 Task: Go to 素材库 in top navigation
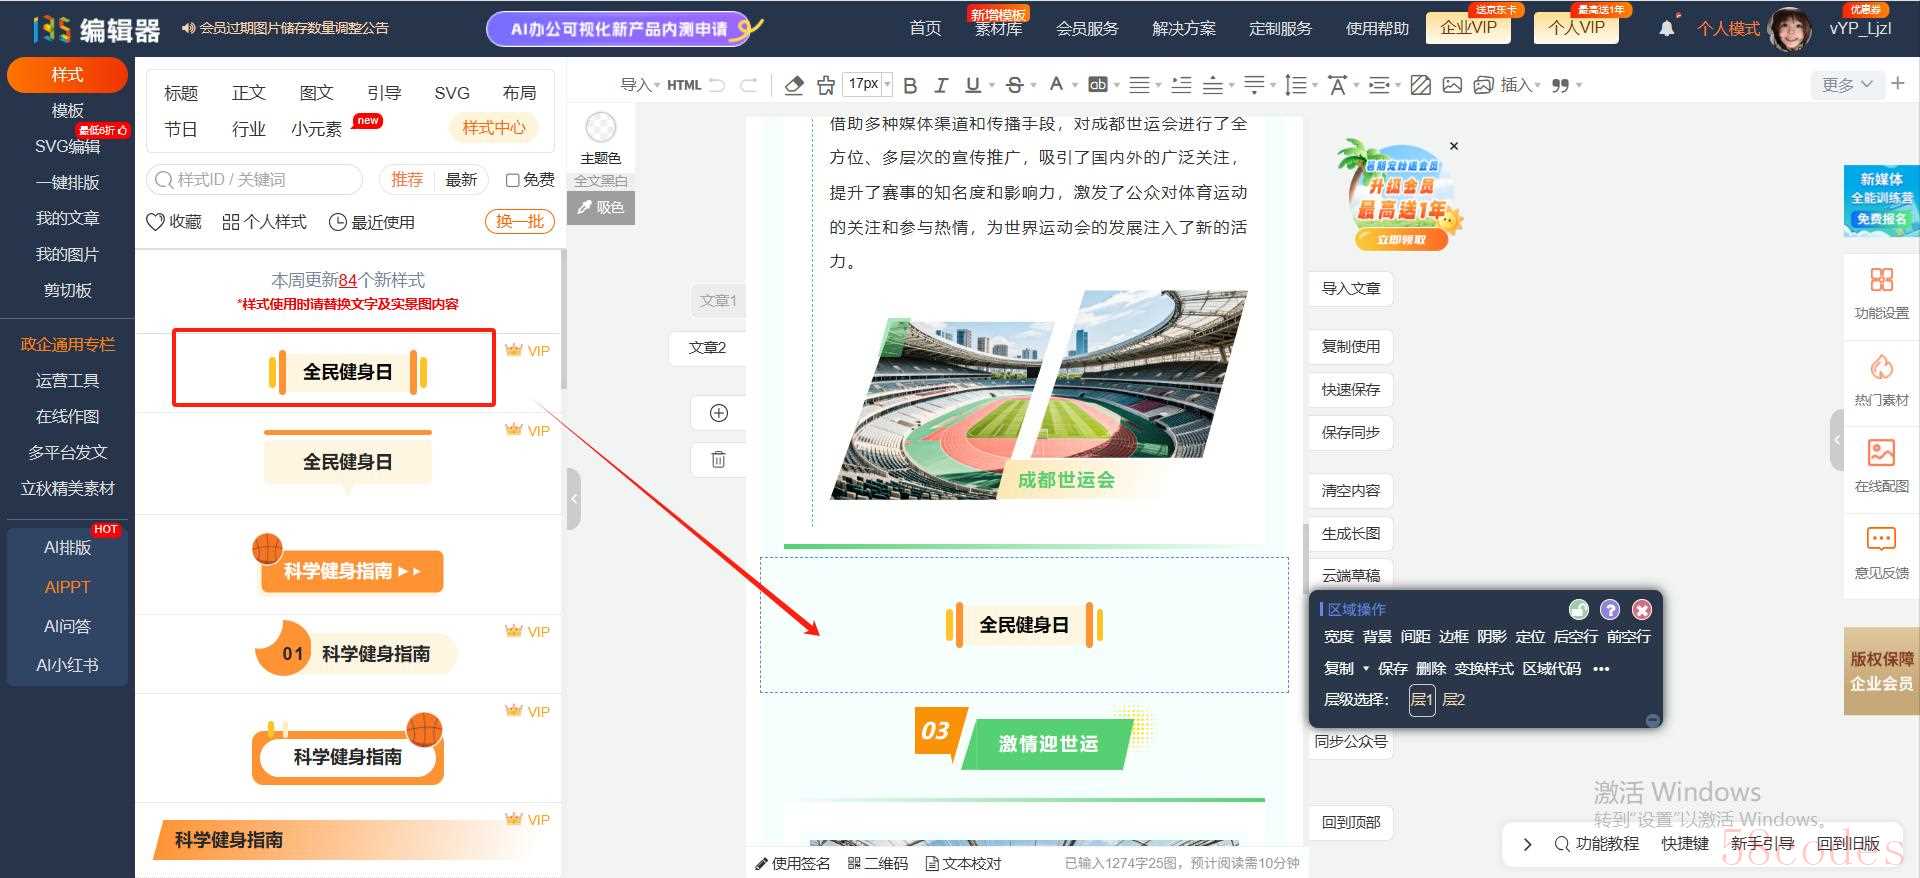[998, 28]
